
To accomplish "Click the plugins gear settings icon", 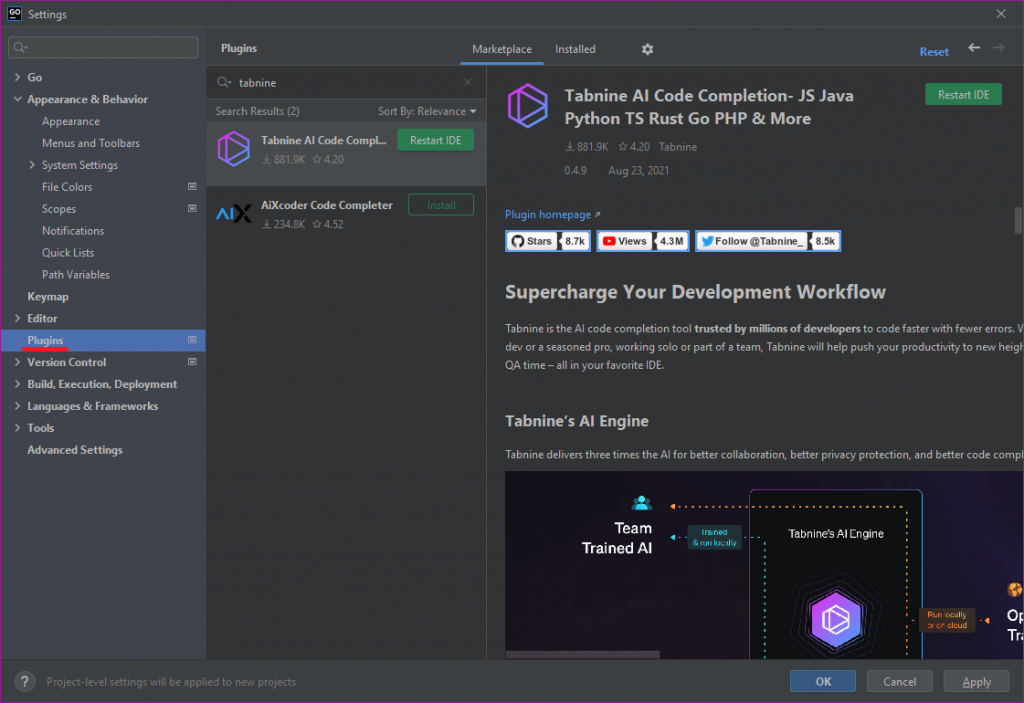I will pyautogui.click(x=647, y=49).
